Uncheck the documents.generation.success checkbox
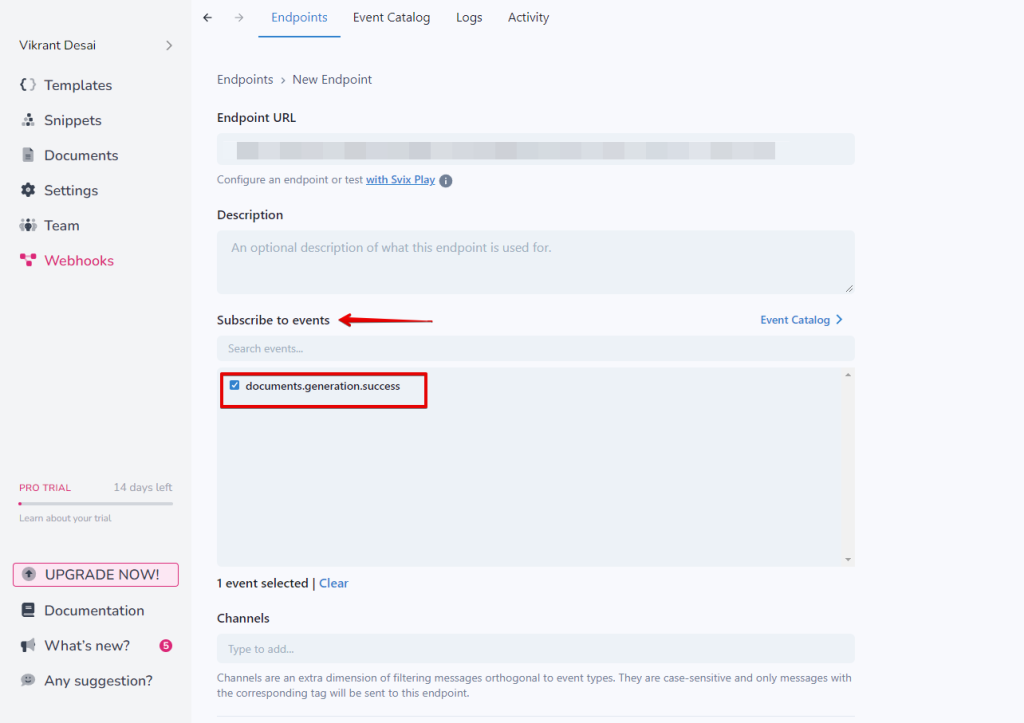1024x723 pixels. click(234, 385)
